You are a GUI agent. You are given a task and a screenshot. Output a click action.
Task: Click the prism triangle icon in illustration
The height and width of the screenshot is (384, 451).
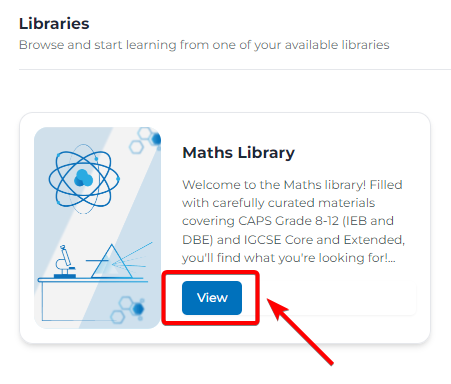click(112, 261)
